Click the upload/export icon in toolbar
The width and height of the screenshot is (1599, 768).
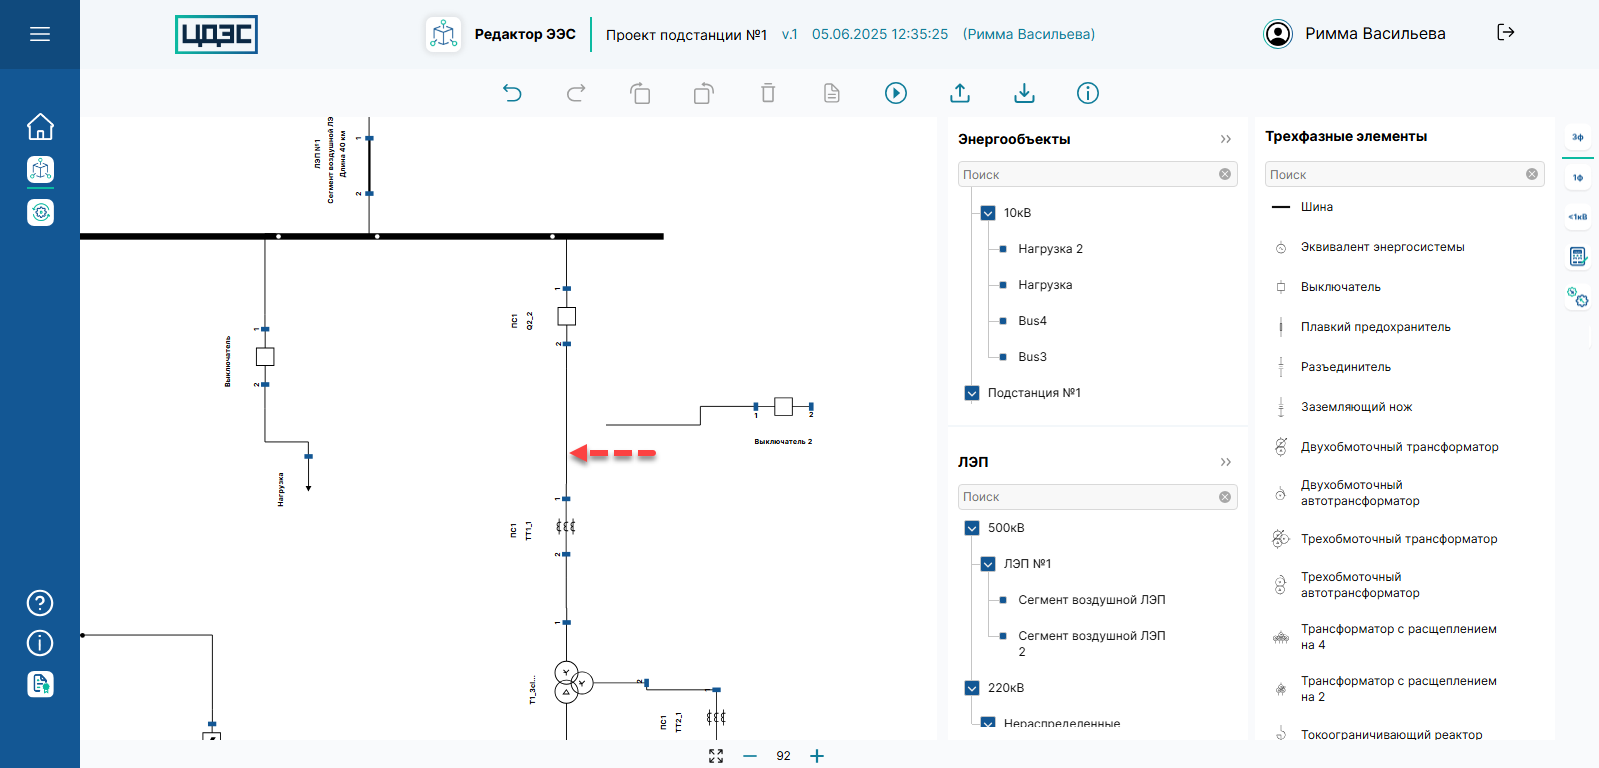point(960,93)
